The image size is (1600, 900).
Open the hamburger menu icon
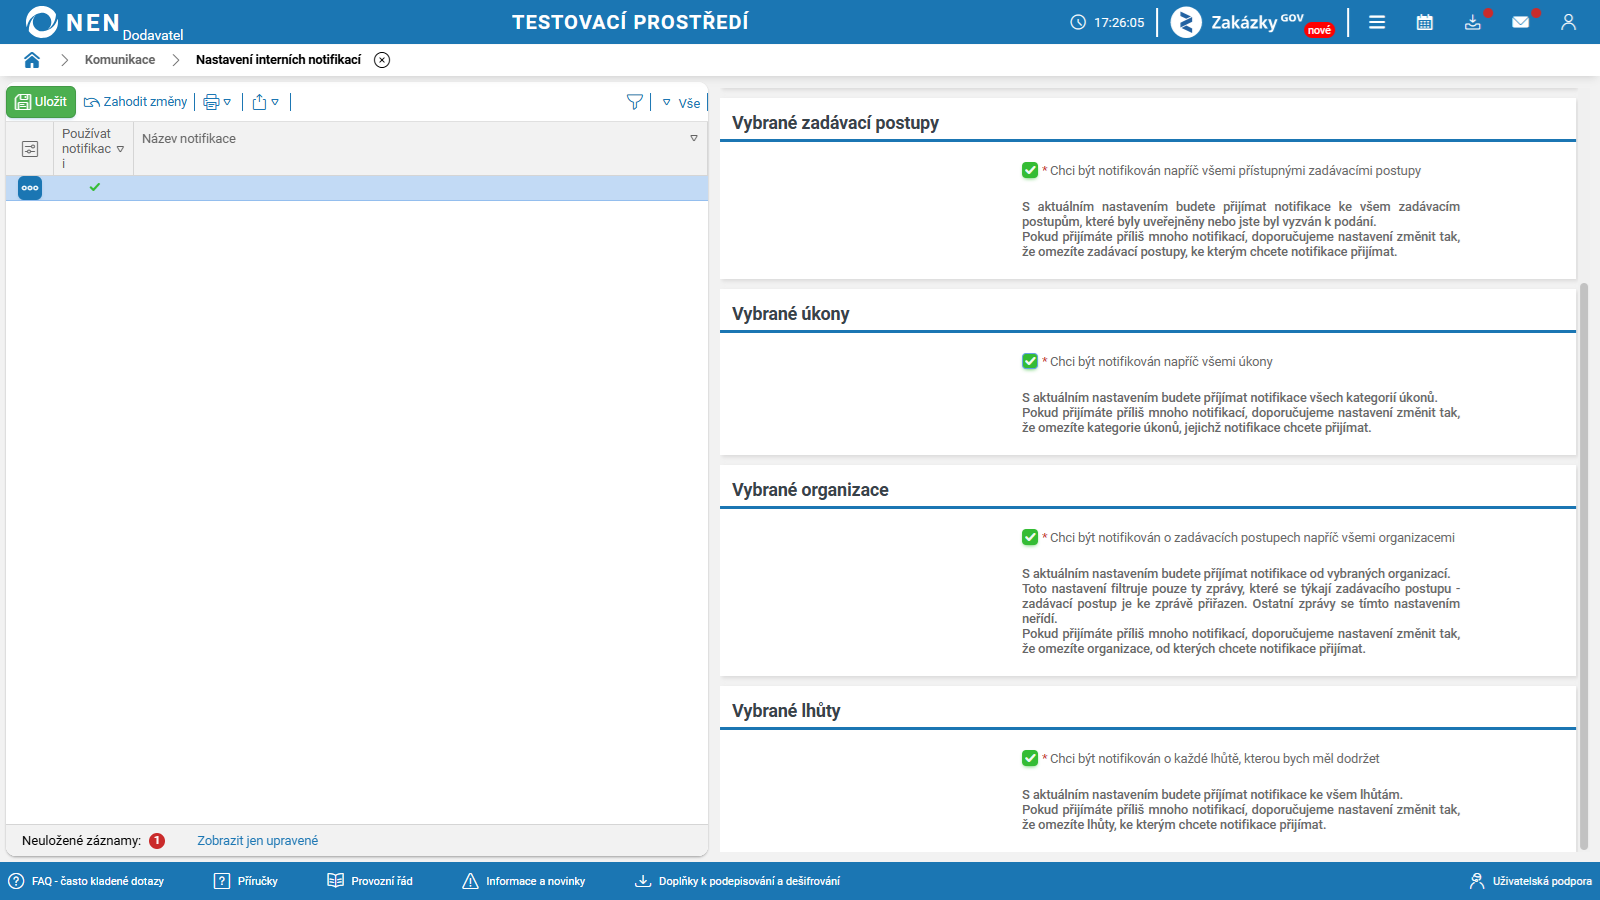(1377, 22)
